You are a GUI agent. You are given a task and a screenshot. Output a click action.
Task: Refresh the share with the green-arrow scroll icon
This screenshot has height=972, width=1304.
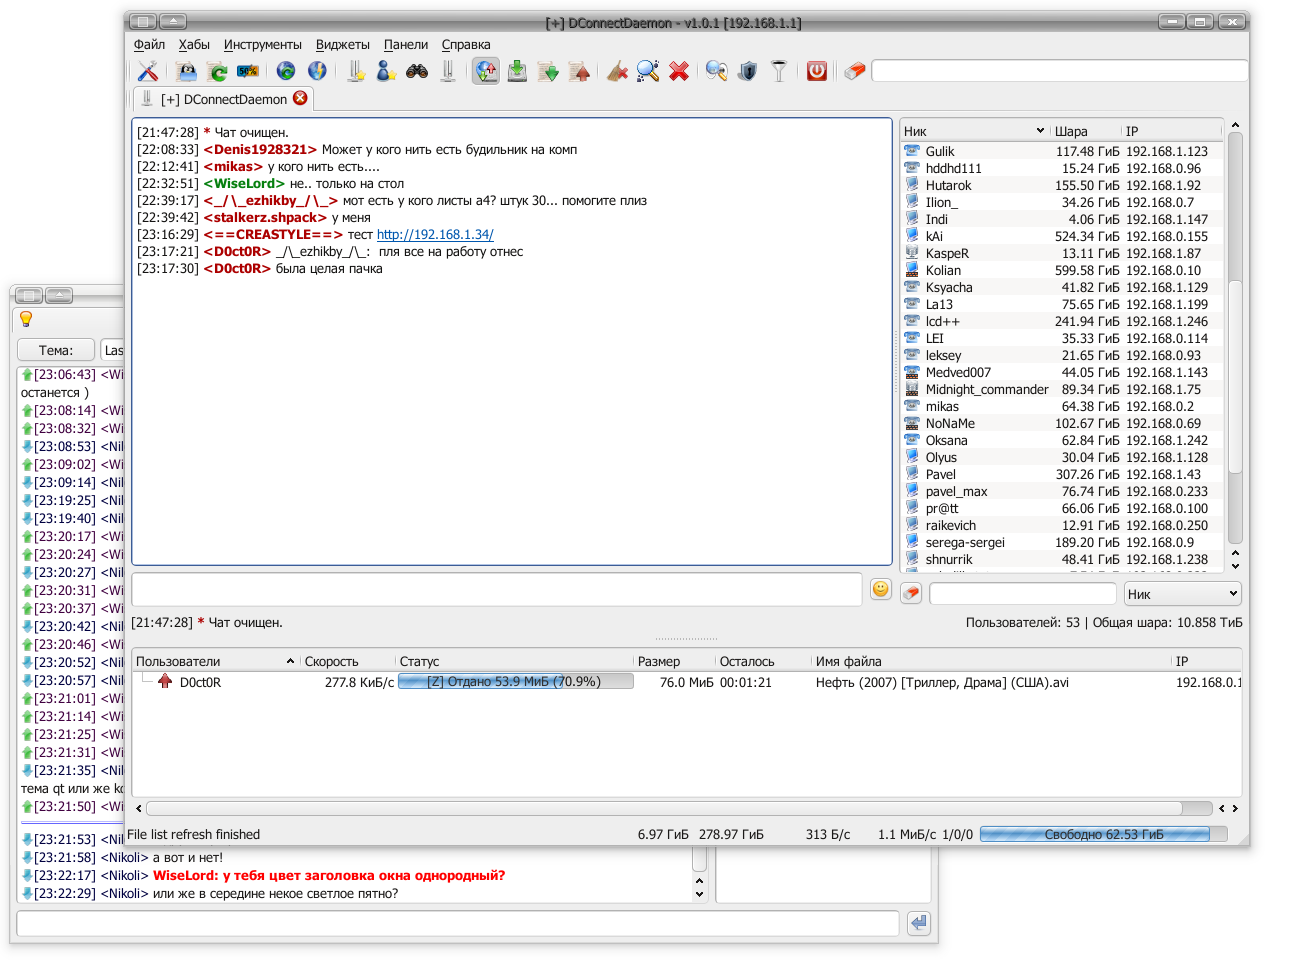click(217, 71)
